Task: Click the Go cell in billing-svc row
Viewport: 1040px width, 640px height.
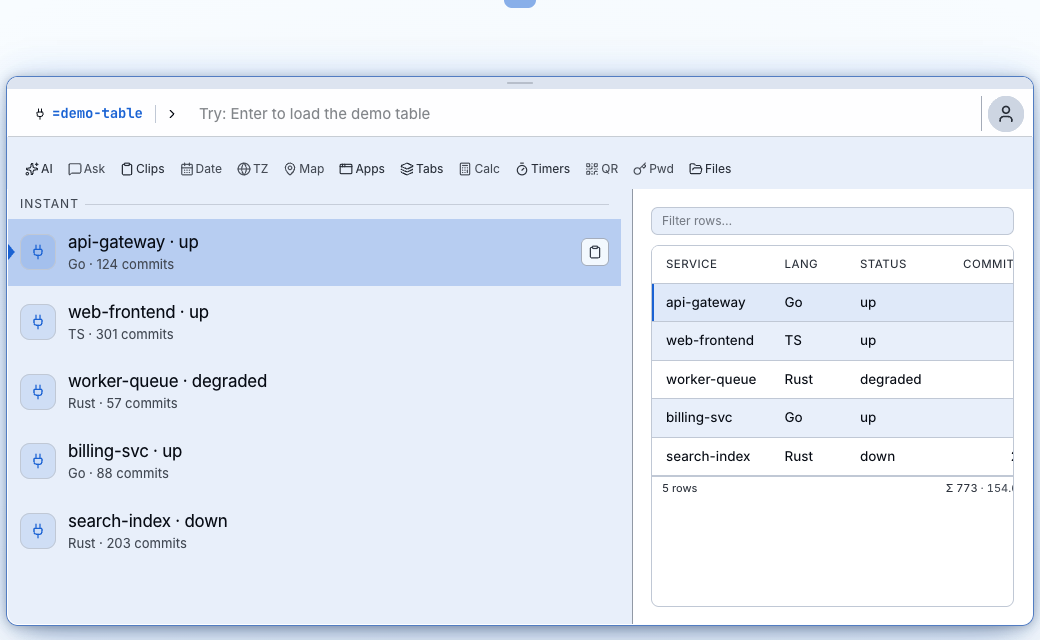Action: [793, 417]
